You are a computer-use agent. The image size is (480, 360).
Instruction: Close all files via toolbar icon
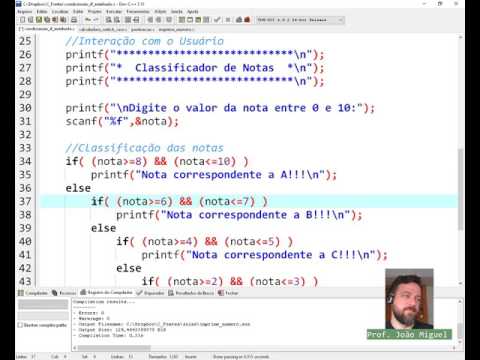(63, 20)
